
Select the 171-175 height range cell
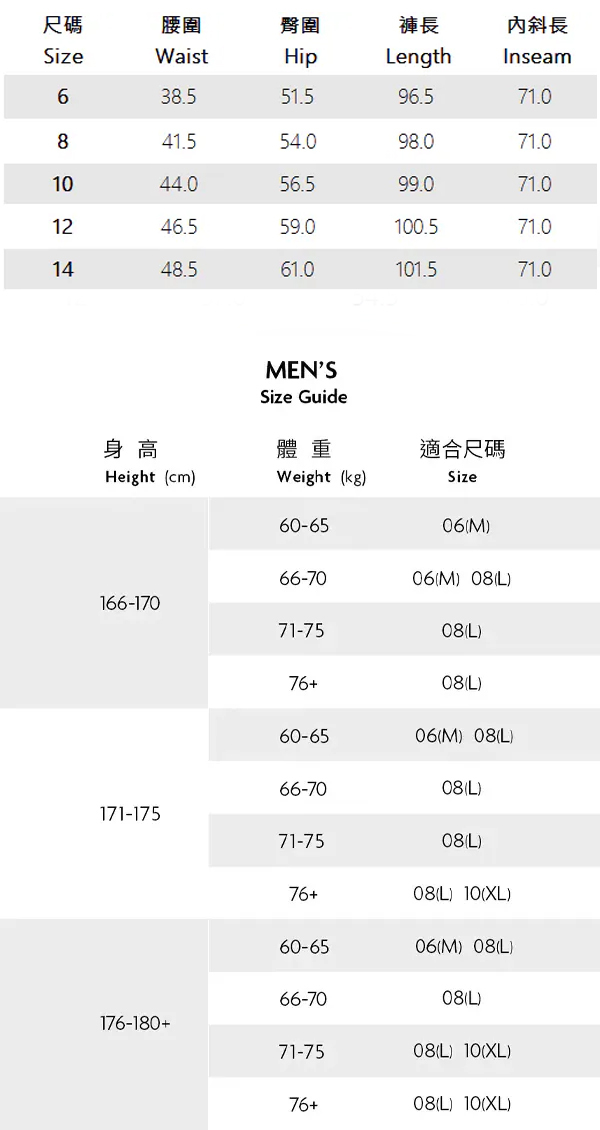tap(130, 814)
